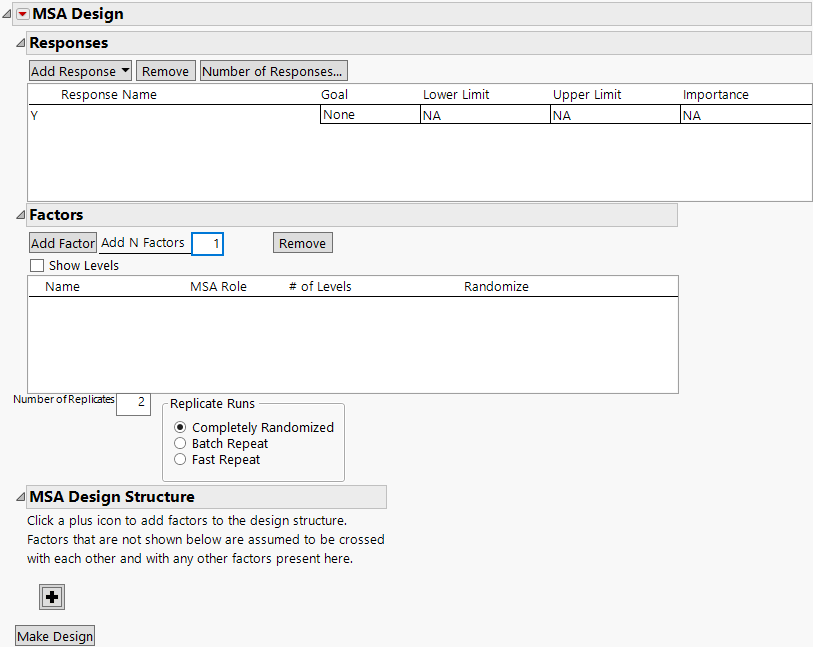Remove the selected factor
This screenshot has width=813, height=647.
click(x=302, y=243)
